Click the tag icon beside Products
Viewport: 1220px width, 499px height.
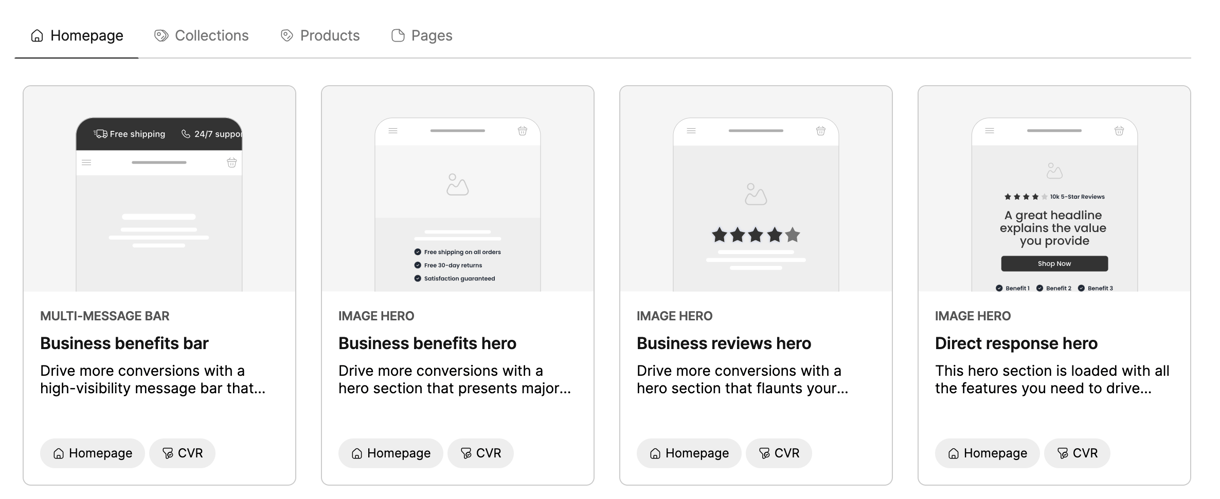pyautogui.click(x=287, y=36)
